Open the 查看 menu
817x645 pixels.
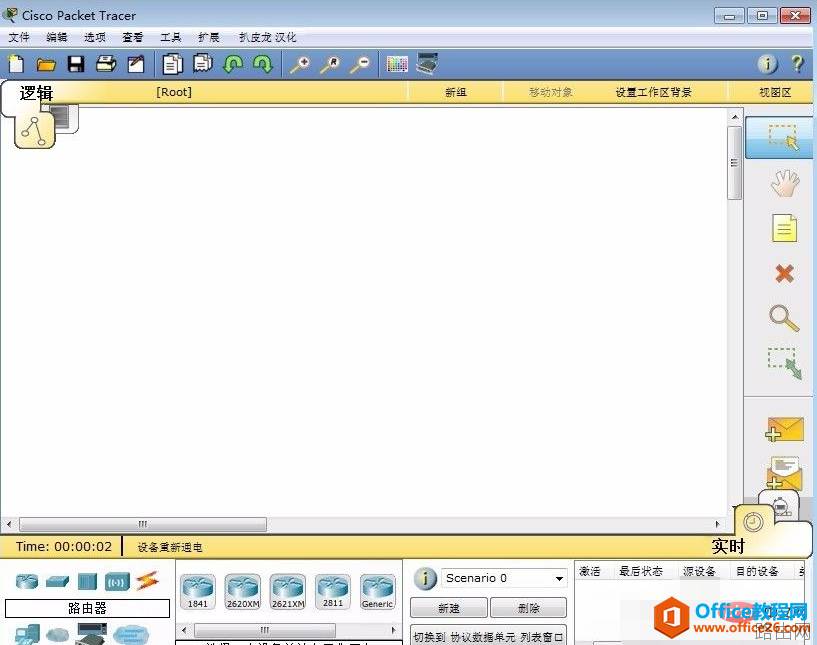point(133,37)
